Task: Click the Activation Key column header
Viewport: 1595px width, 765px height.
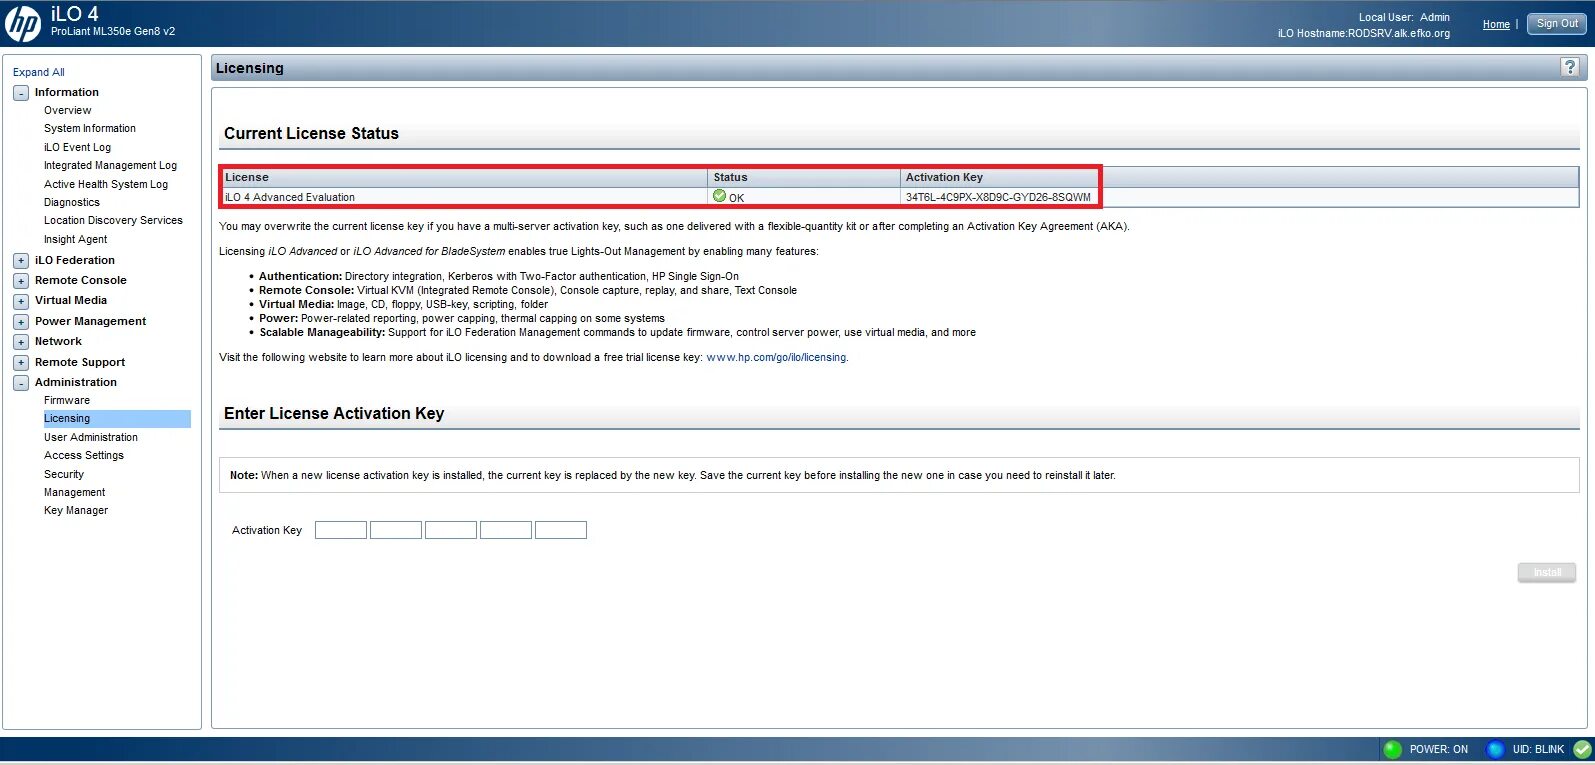Action: tap(1240, 177)
